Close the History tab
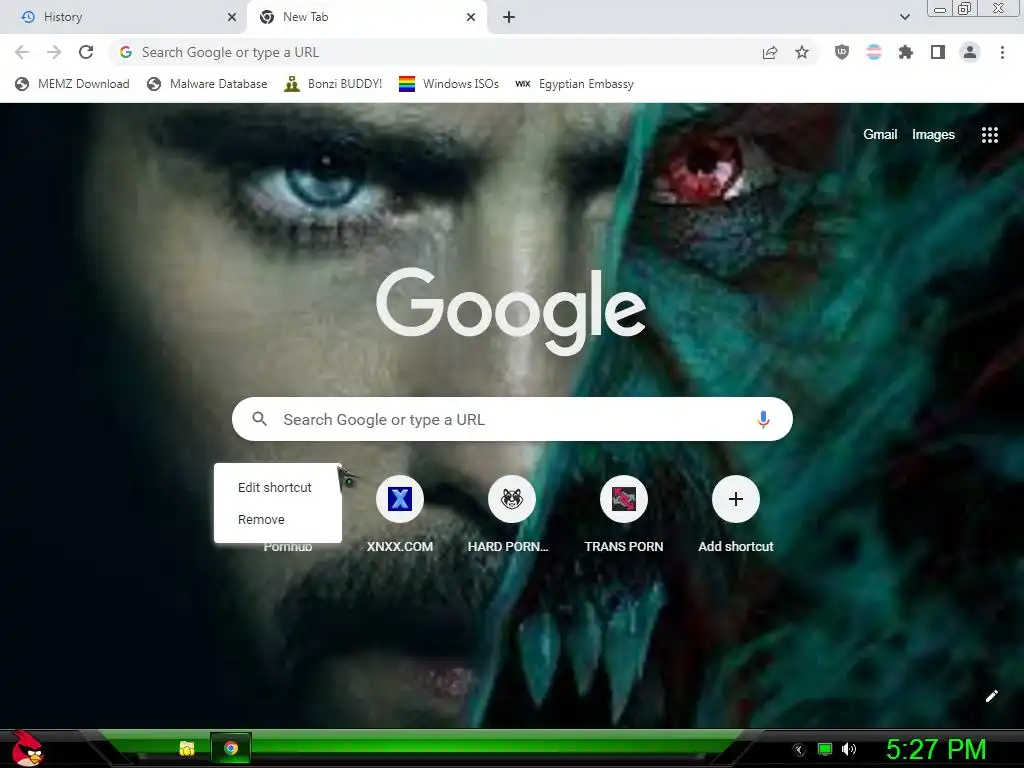 232,17
